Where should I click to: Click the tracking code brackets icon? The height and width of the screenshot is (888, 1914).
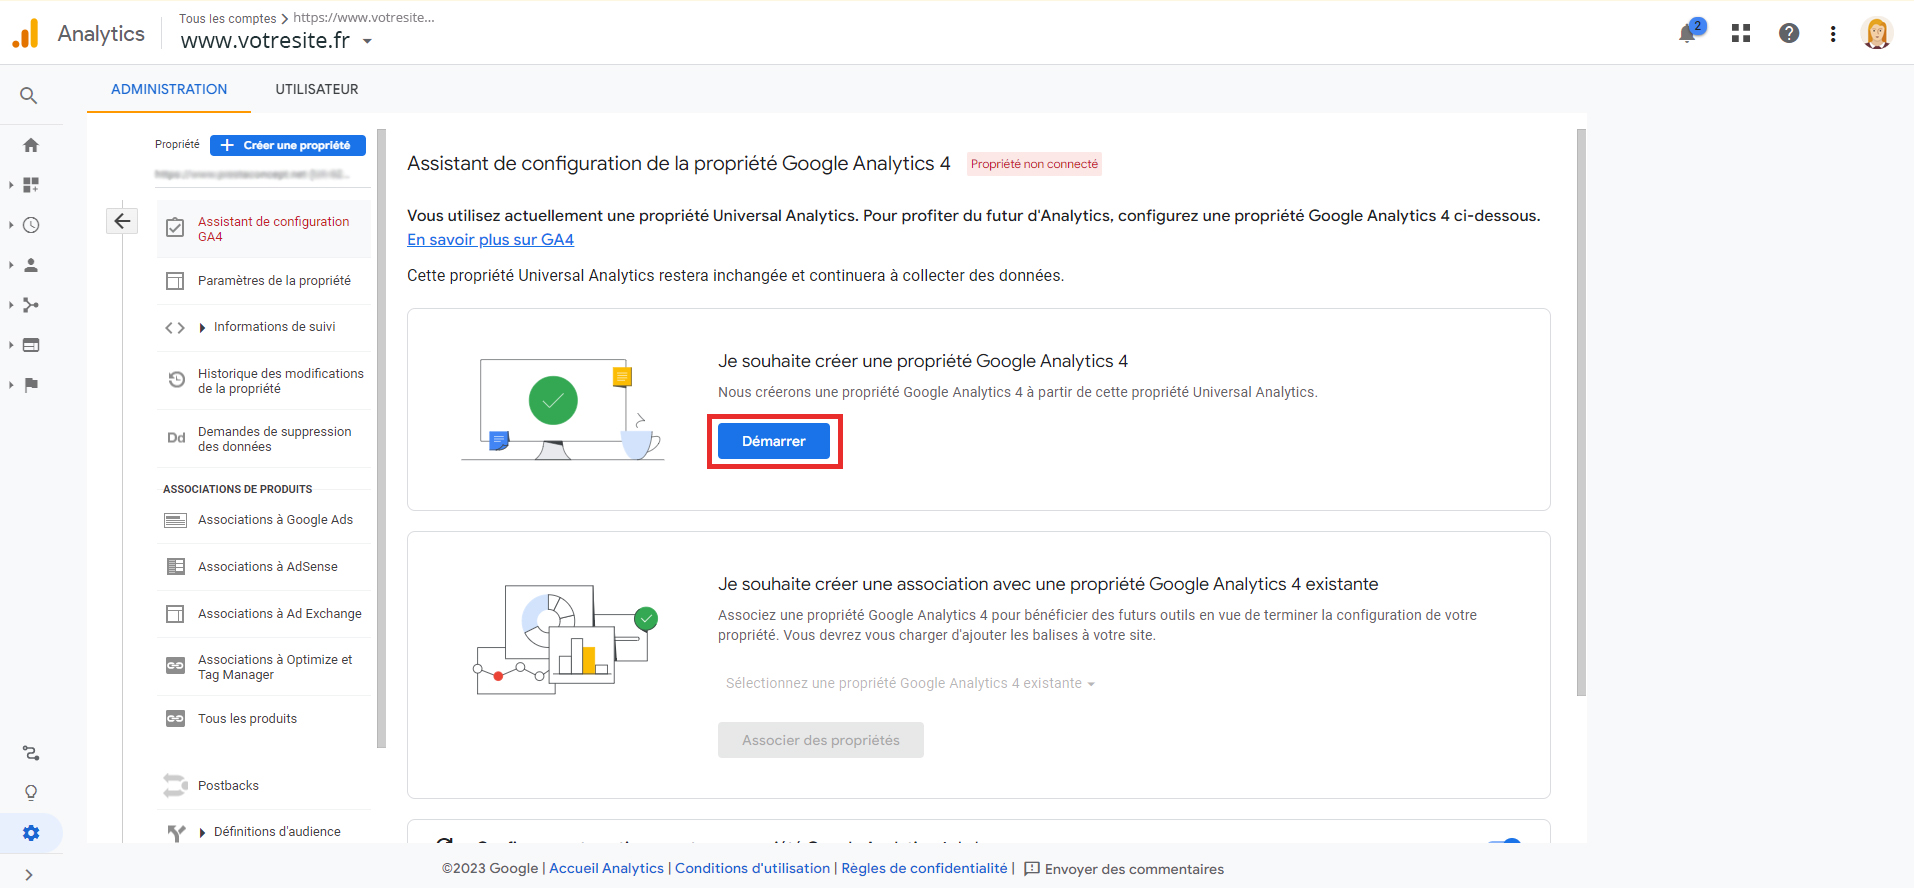tap(175, 327)
